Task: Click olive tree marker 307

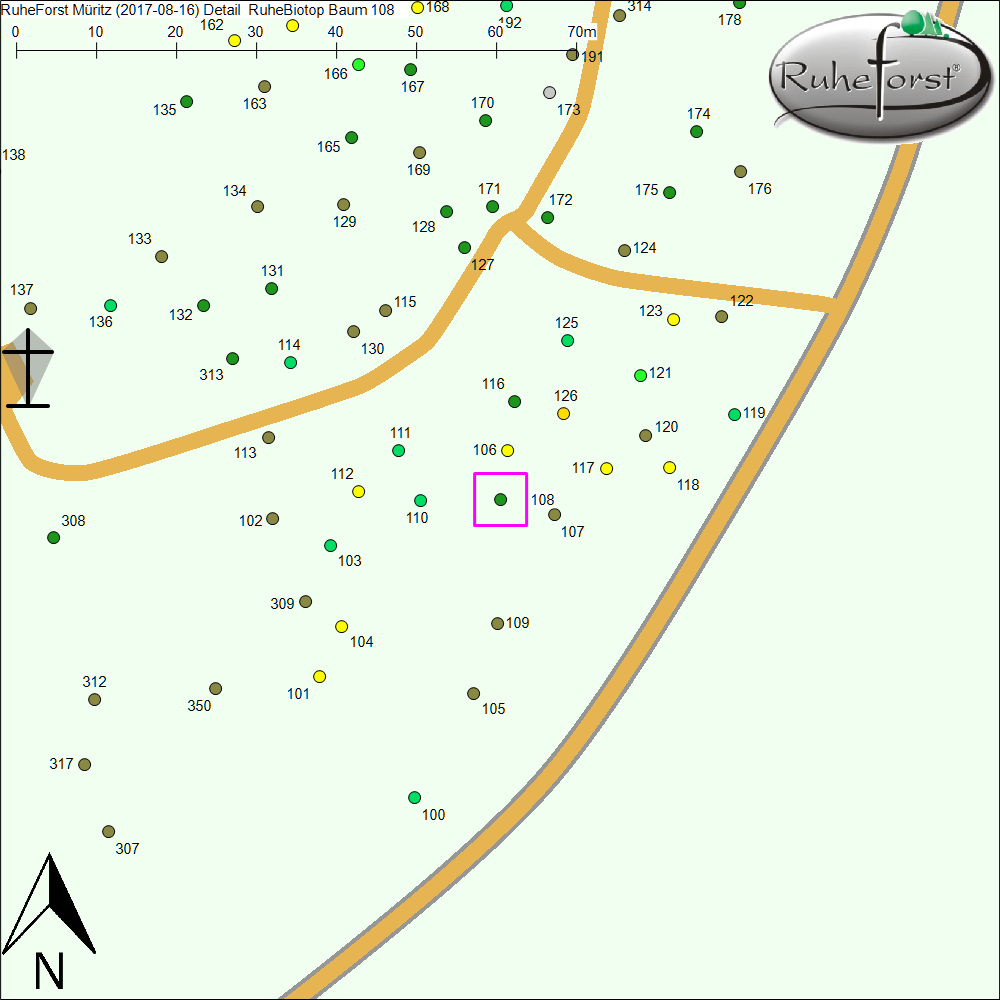Action: (x=109, y=831)
